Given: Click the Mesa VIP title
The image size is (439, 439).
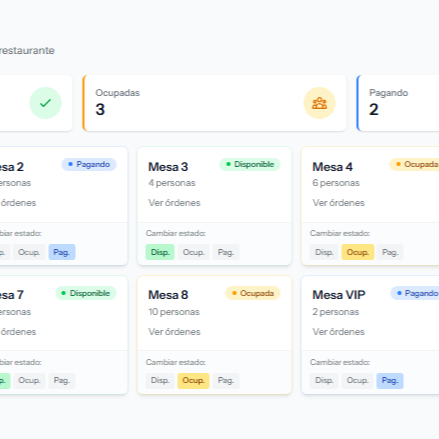Looking at the screenshot, I should pos(339,295).
